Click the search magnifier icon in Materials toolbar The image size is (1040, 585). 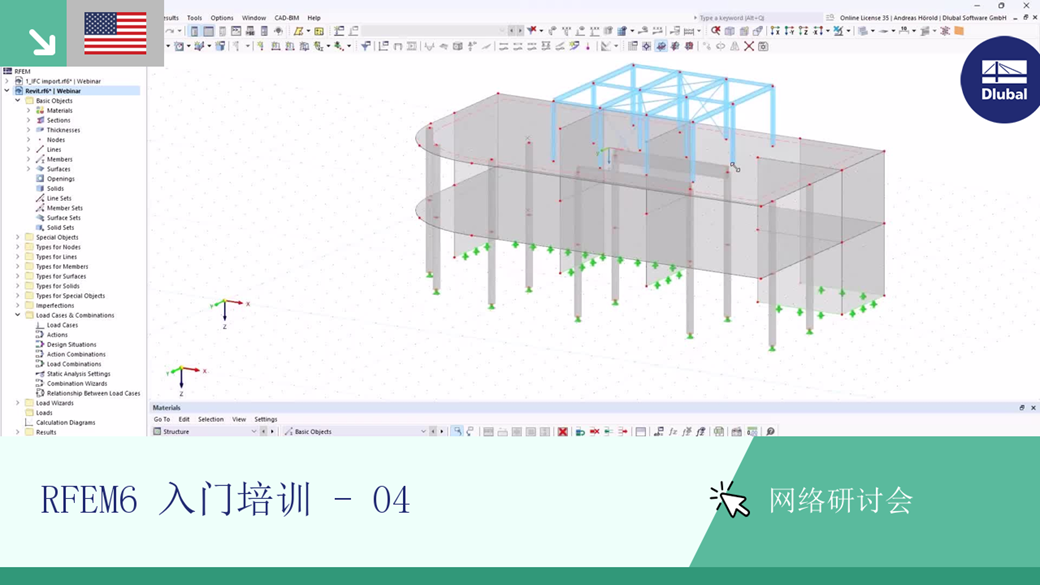[x=771, y=431]
